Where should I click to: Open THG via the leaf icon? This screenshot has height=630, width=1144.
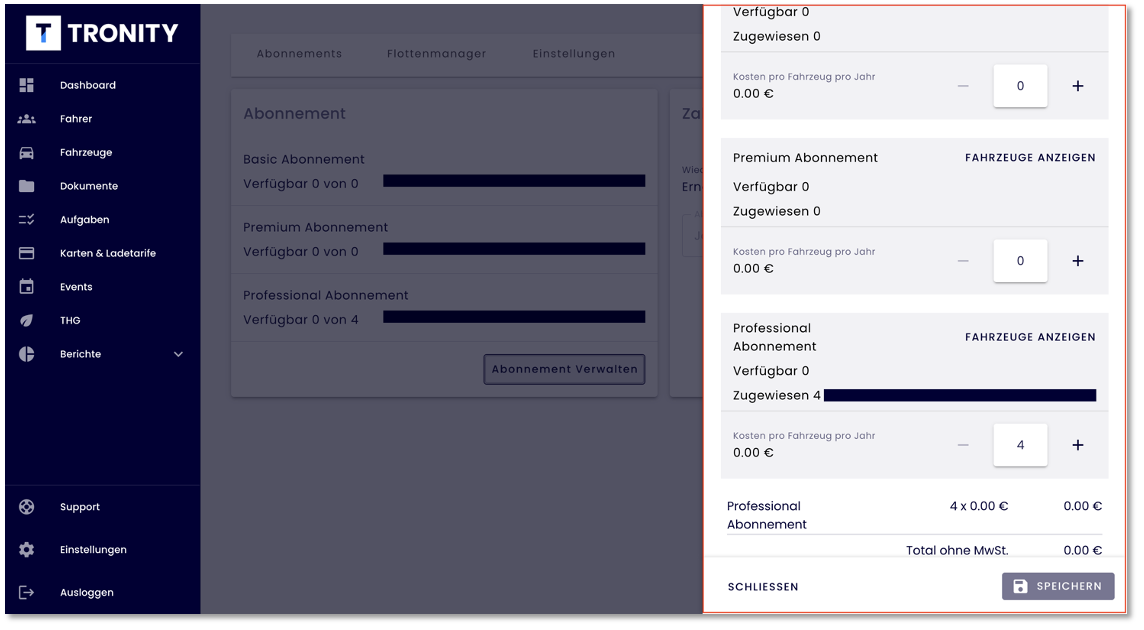click(x=27, y=321)
